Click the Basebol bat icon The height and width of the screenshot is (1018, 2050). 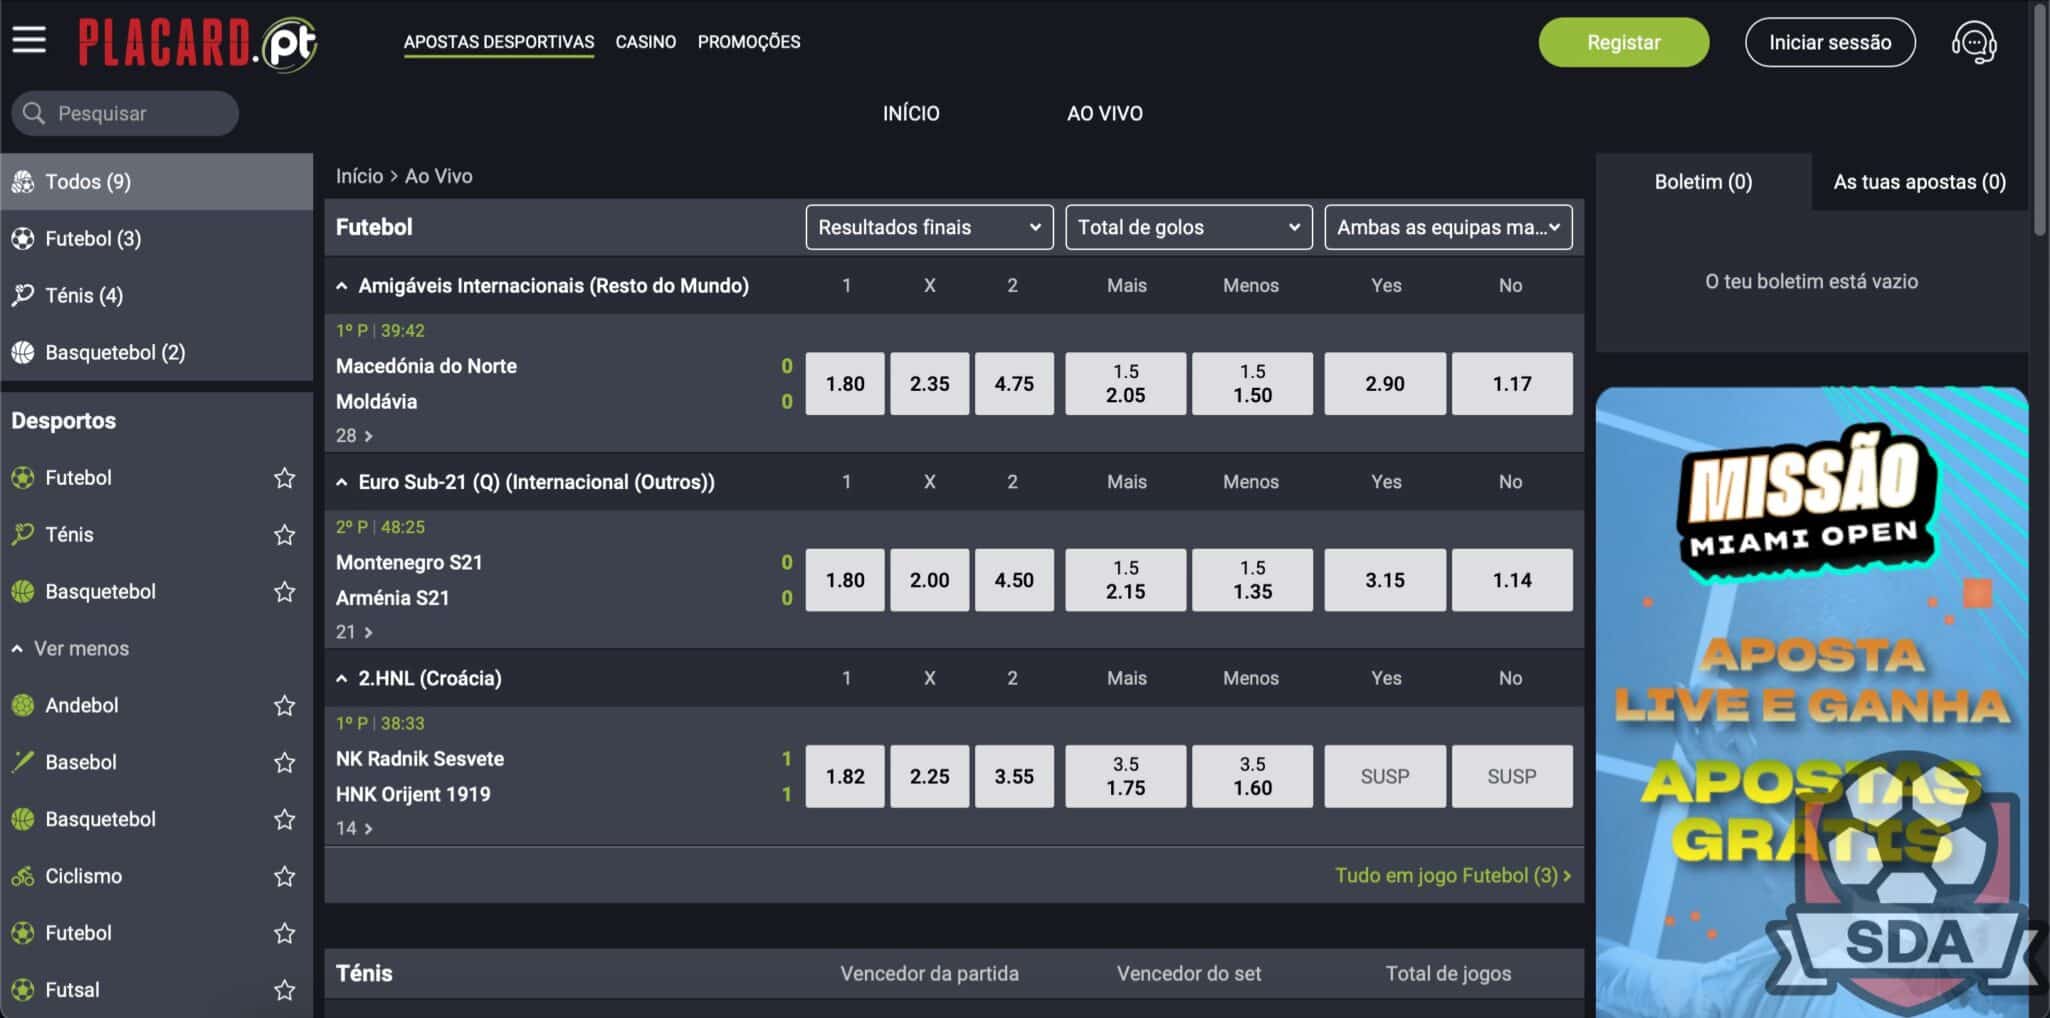point(22,762)
